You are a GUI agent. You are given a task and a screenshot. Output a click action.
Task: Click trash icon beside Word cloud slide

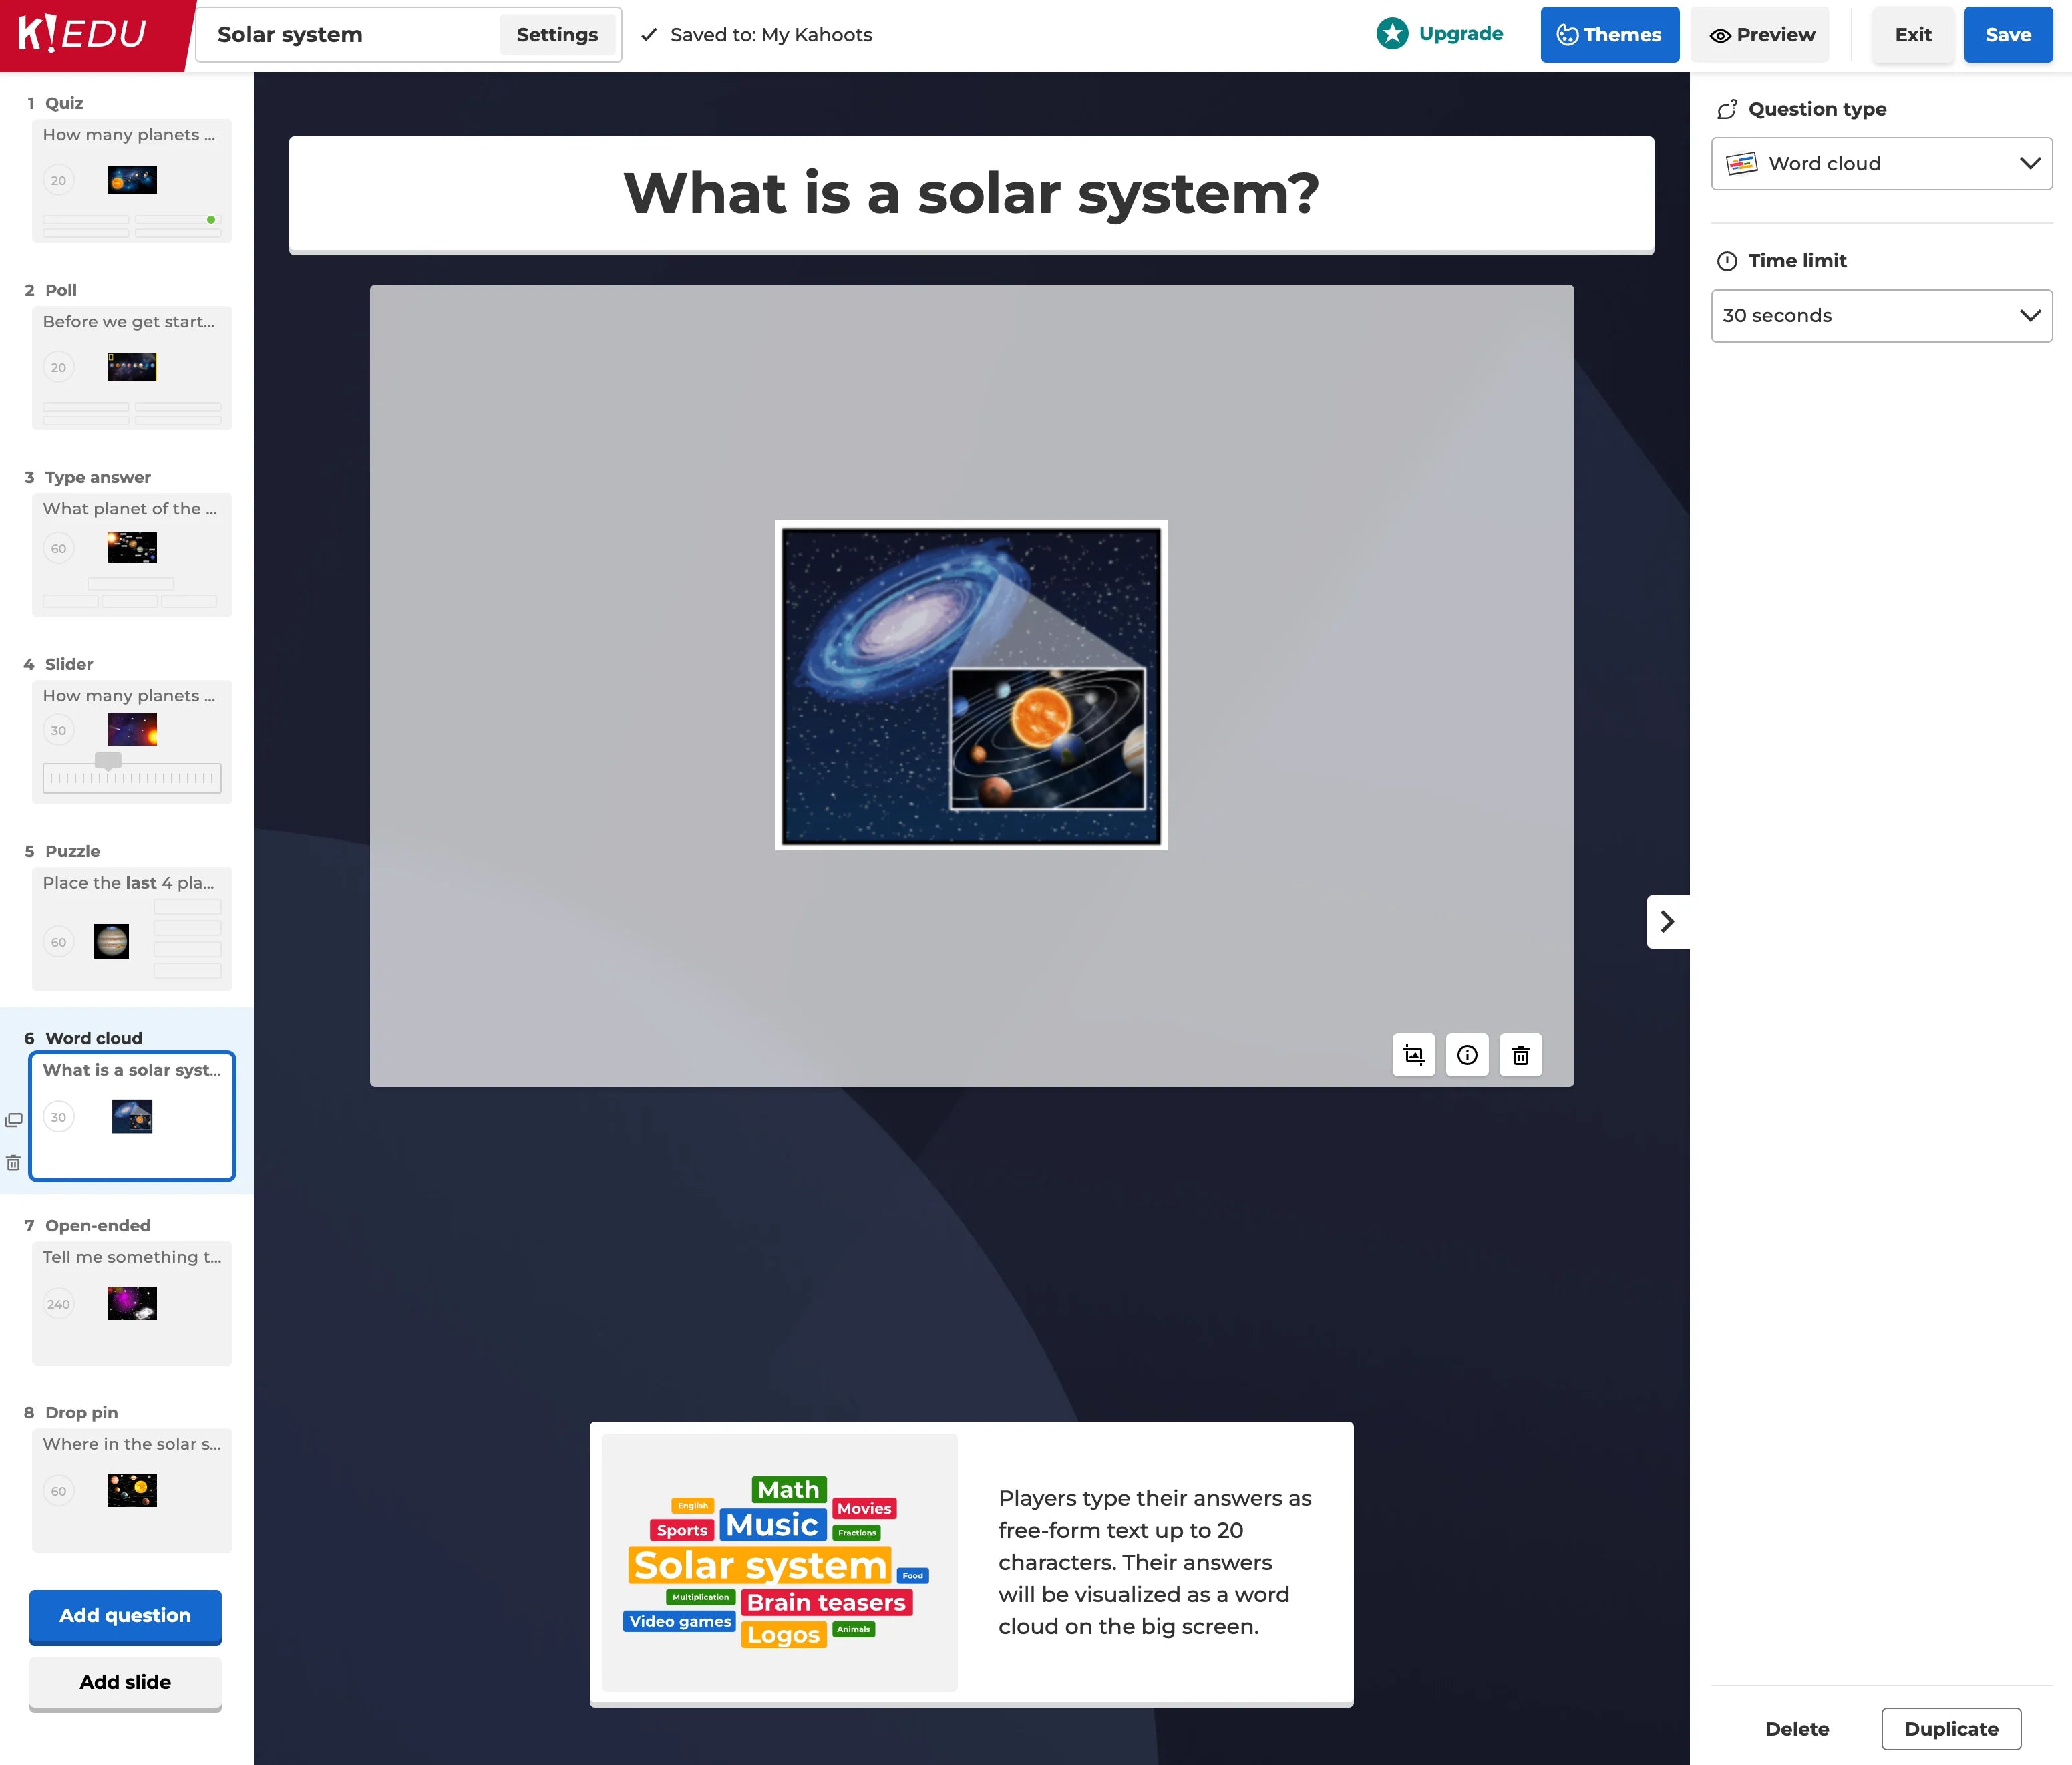pos(14,1163)
